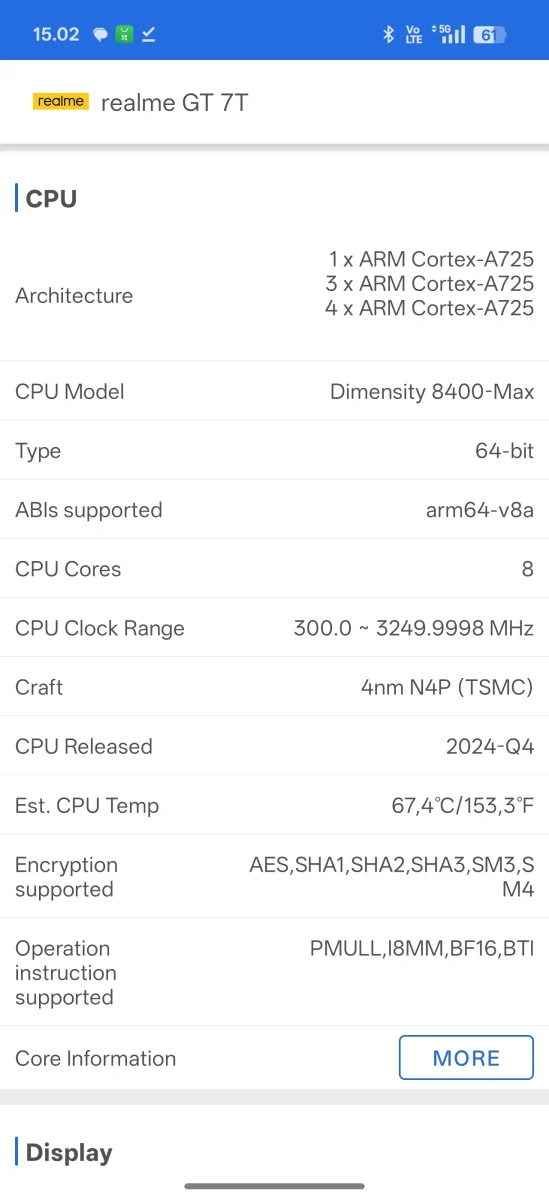The height and width of the screenshot is (1200, 549).
Task: Tap the CPU section header
Action: (51, 198)
